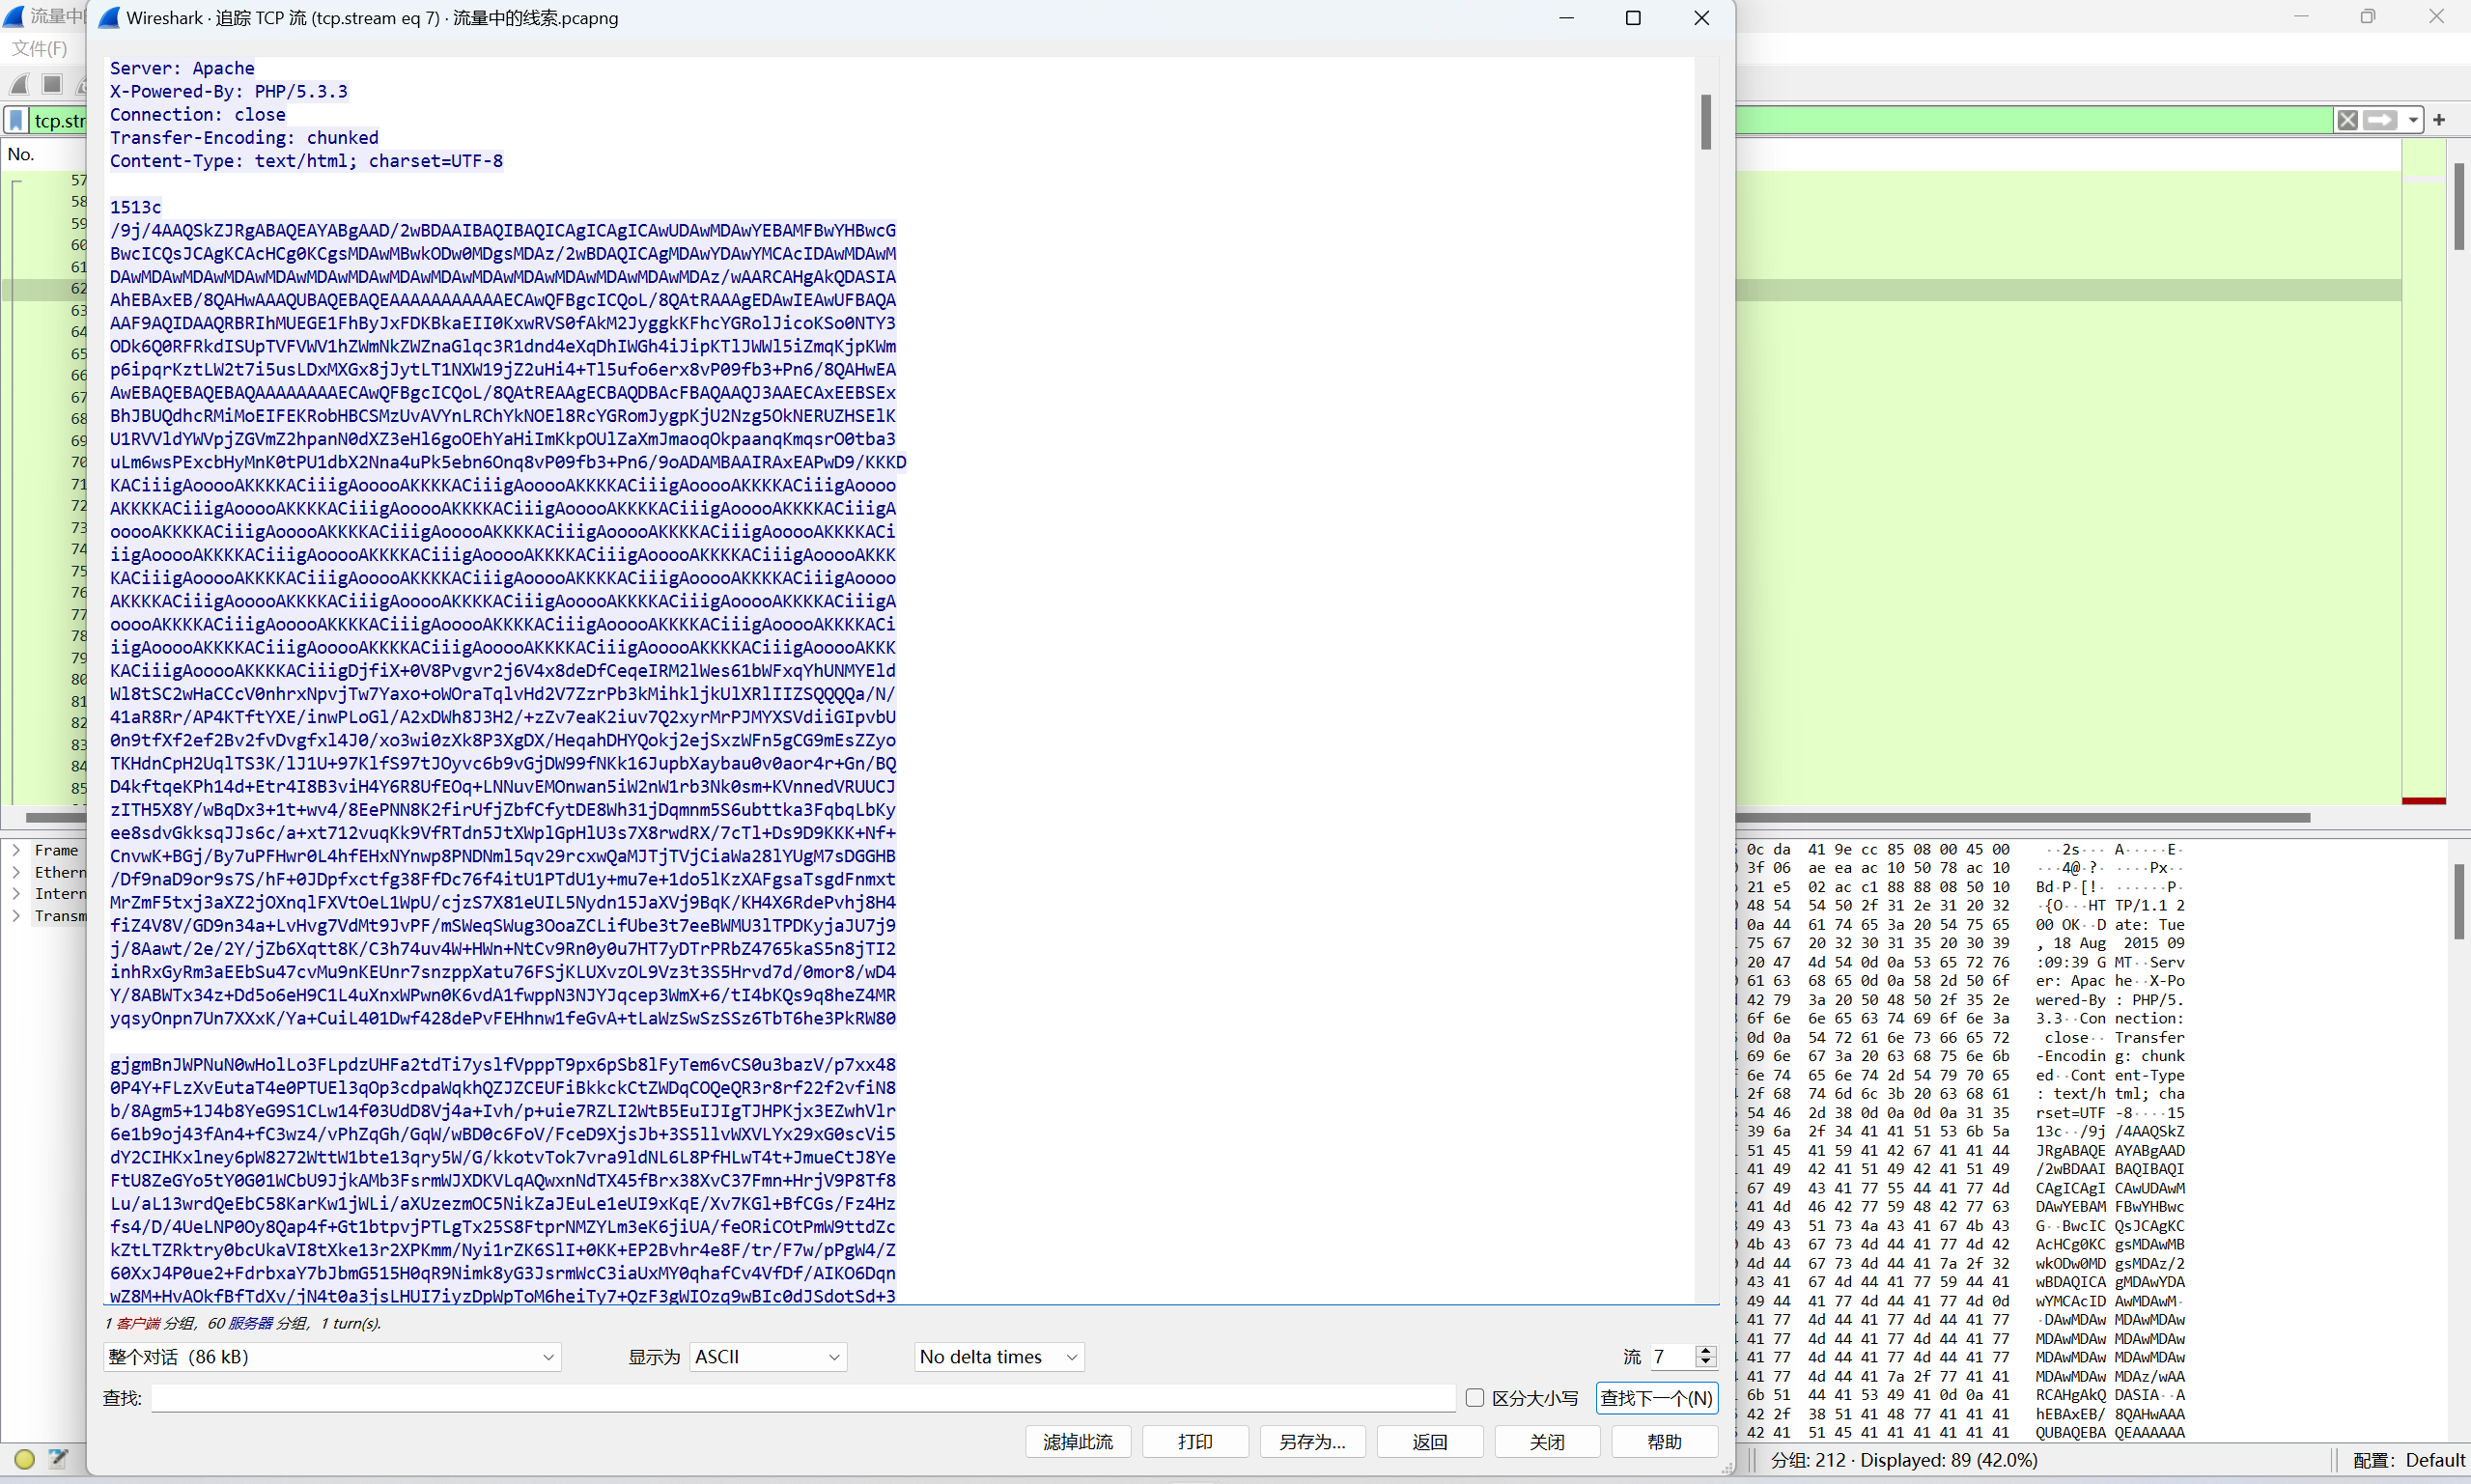Click the 配置: Default profile status entry
The image size is (2471, 1484).
pyautogui.click(x=2409, y=1460)
